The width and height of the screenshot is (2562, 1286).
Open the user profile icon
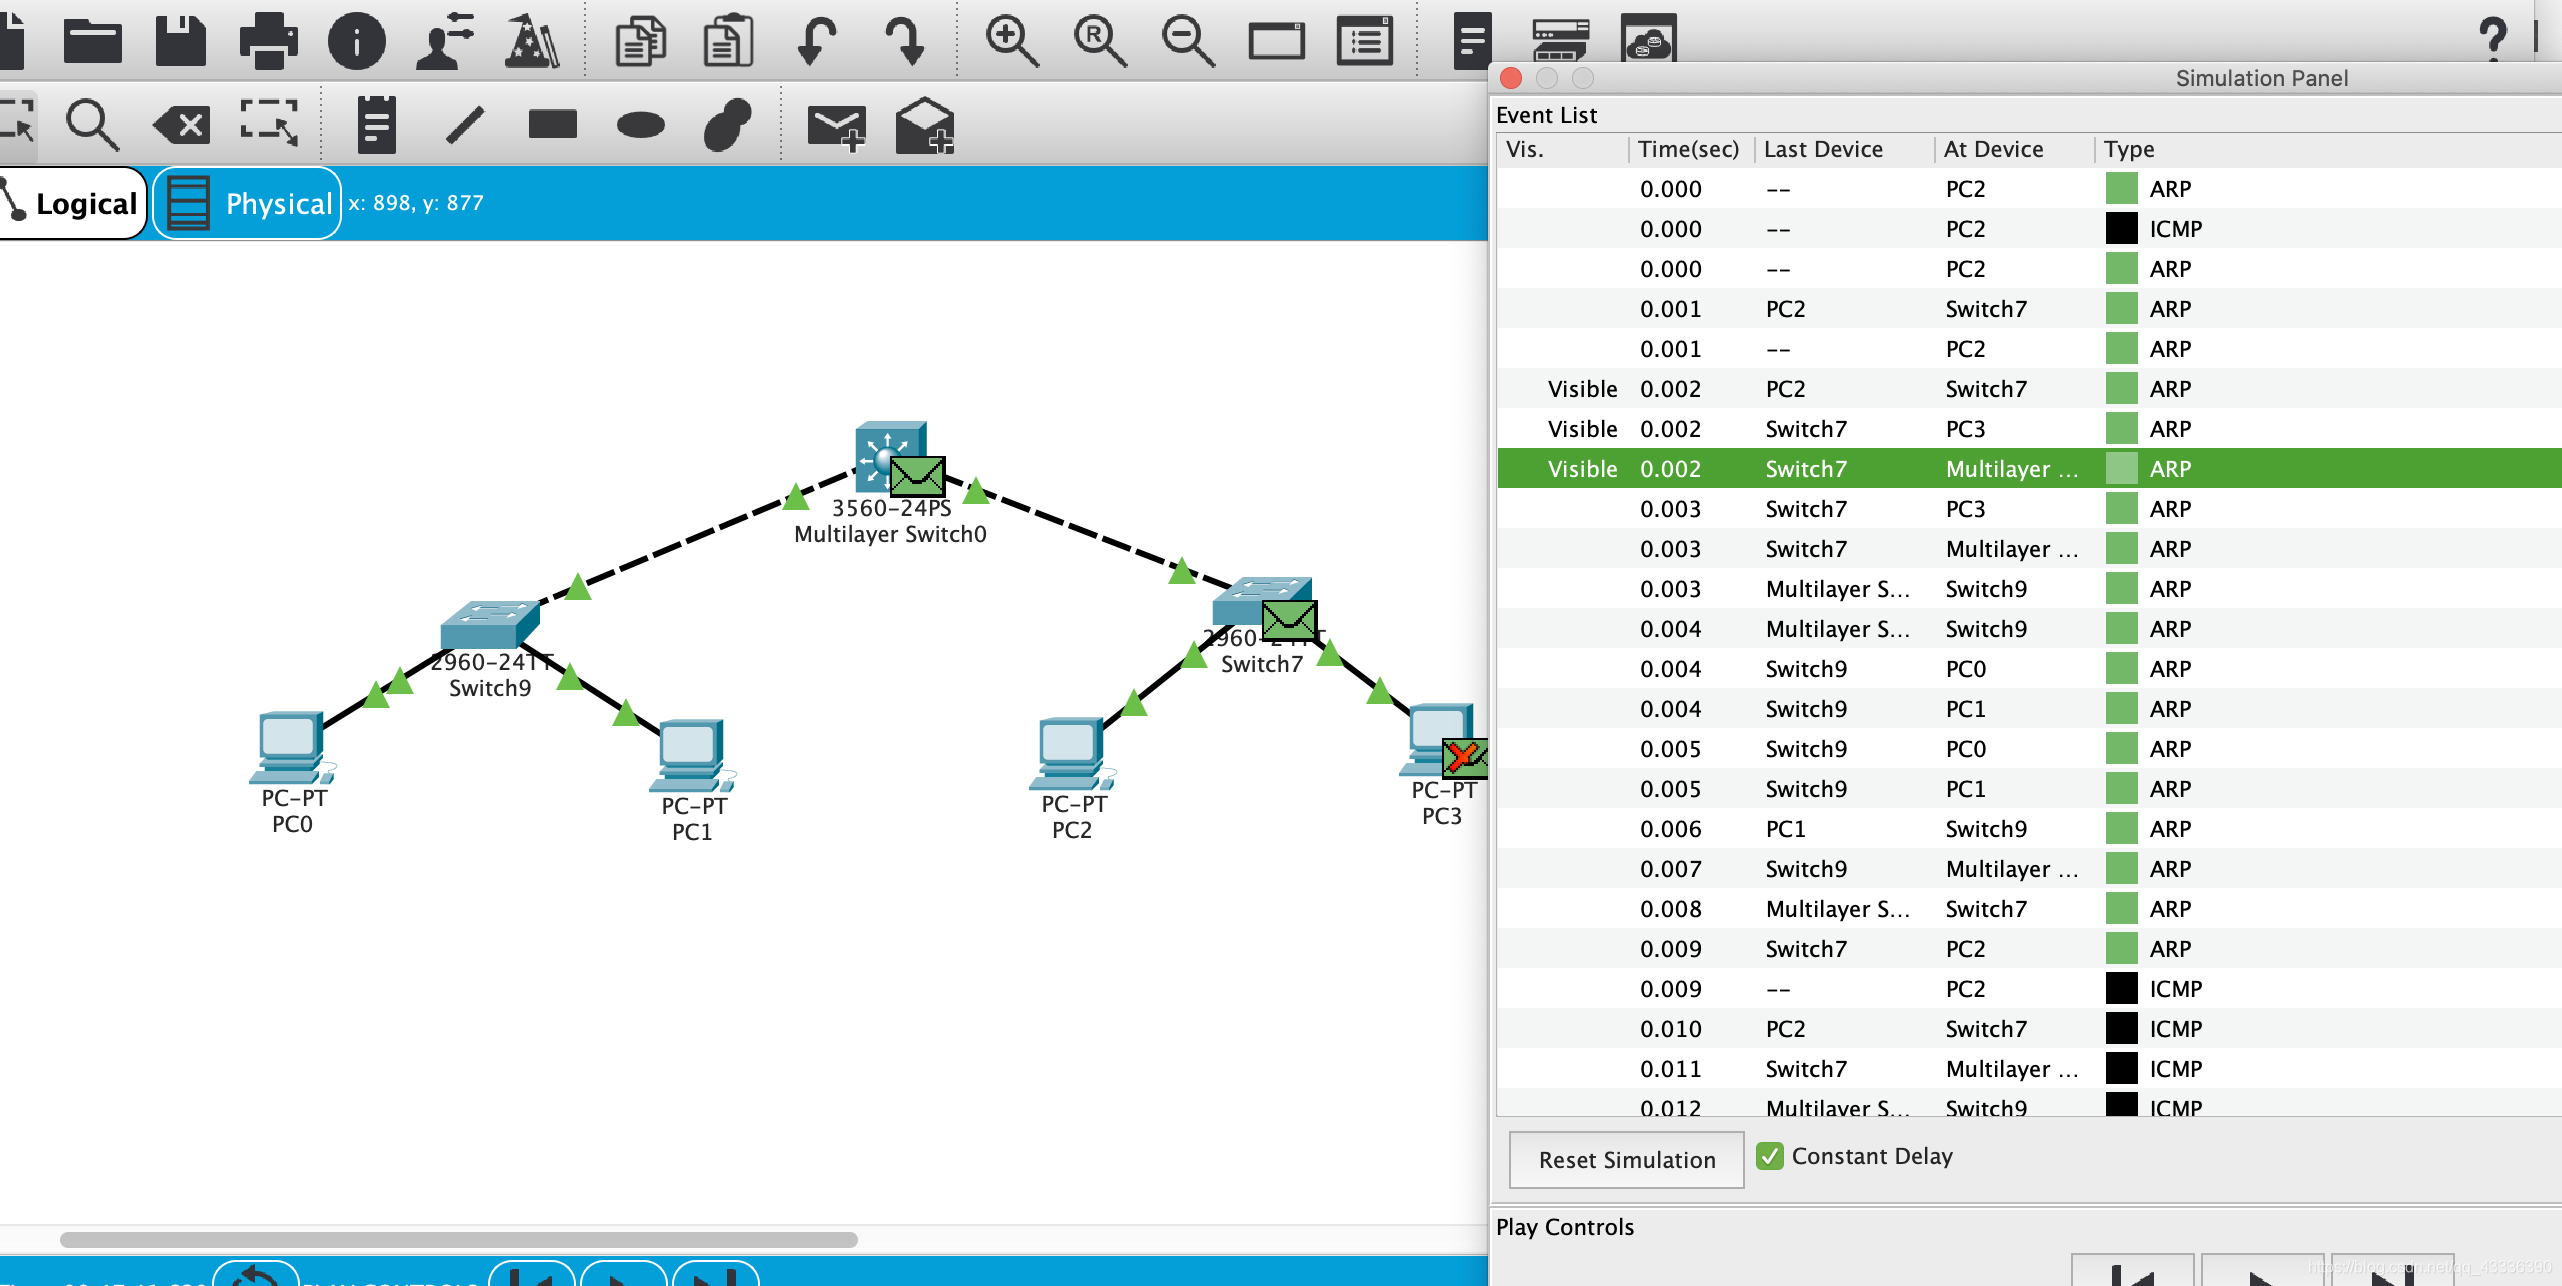[x=444, y=41]
